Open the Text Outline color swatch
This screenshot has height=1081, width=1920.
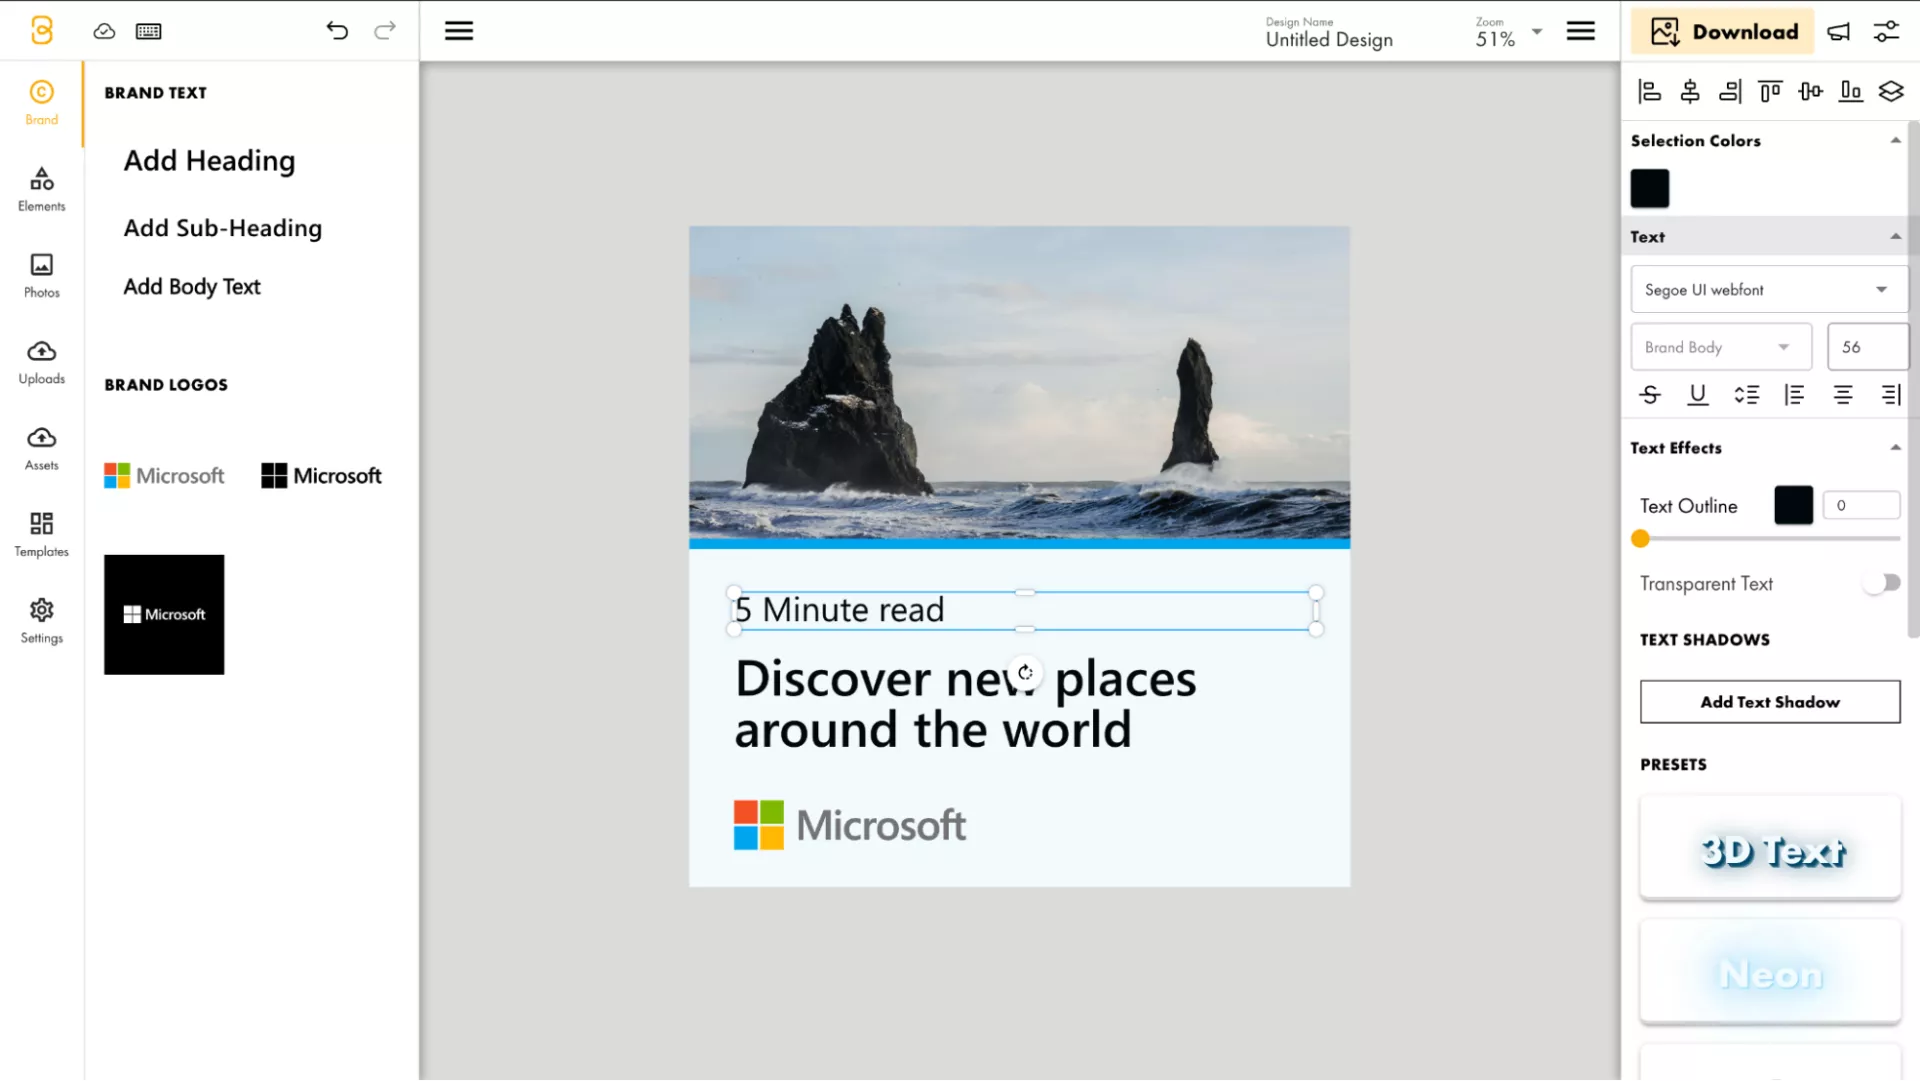tap(1793, 506)
